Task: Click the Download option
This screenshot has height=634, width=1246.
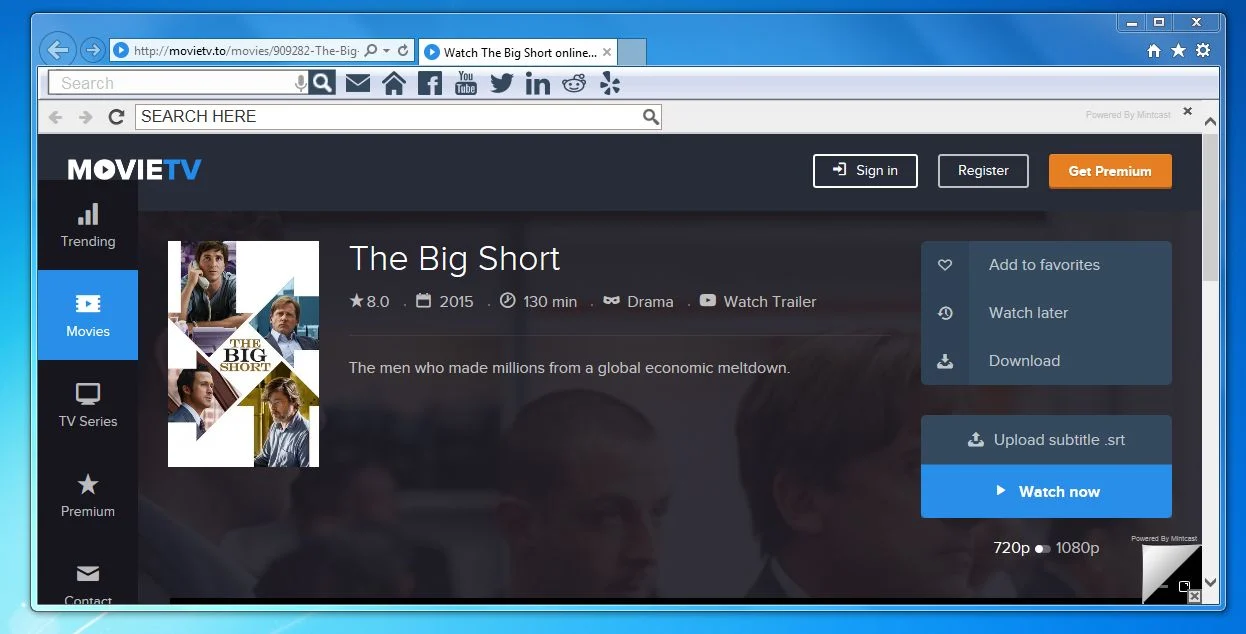Action: tap(1046, 361)
